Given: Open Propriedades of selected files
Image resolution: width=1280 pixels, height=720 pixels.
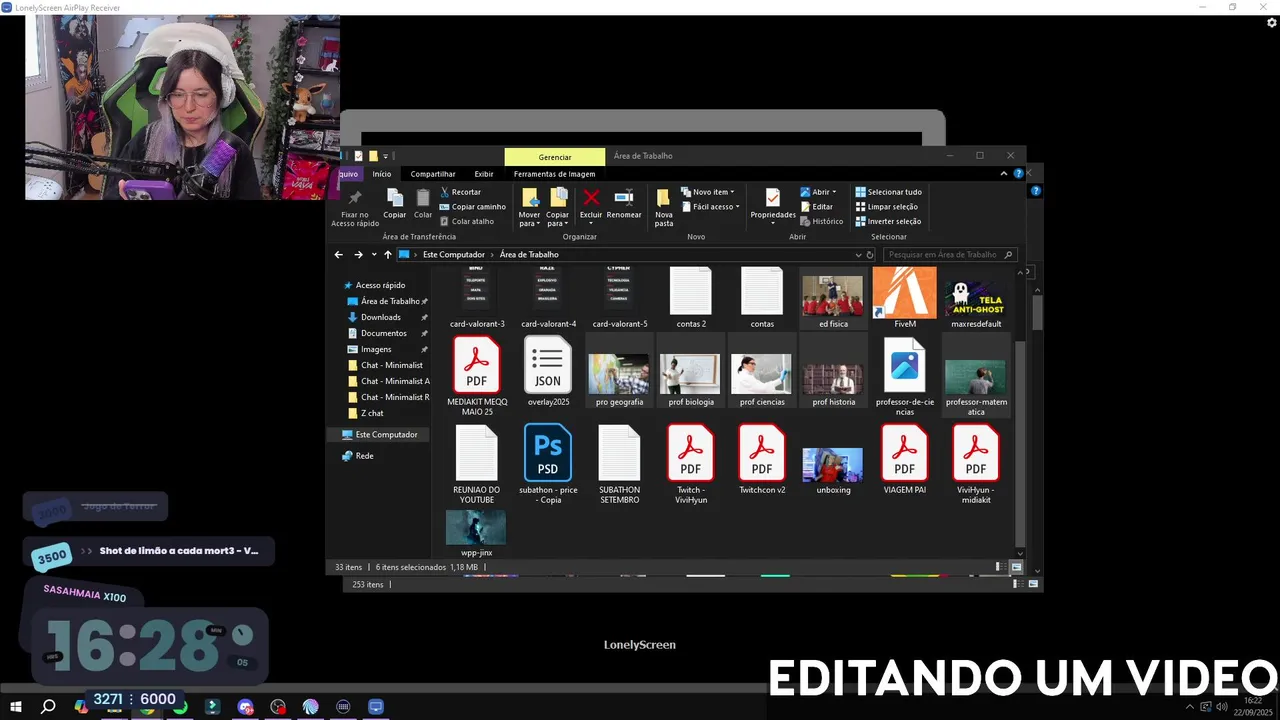Looking at the screenshot, I should pyautogui.click(x=773, y=205).
